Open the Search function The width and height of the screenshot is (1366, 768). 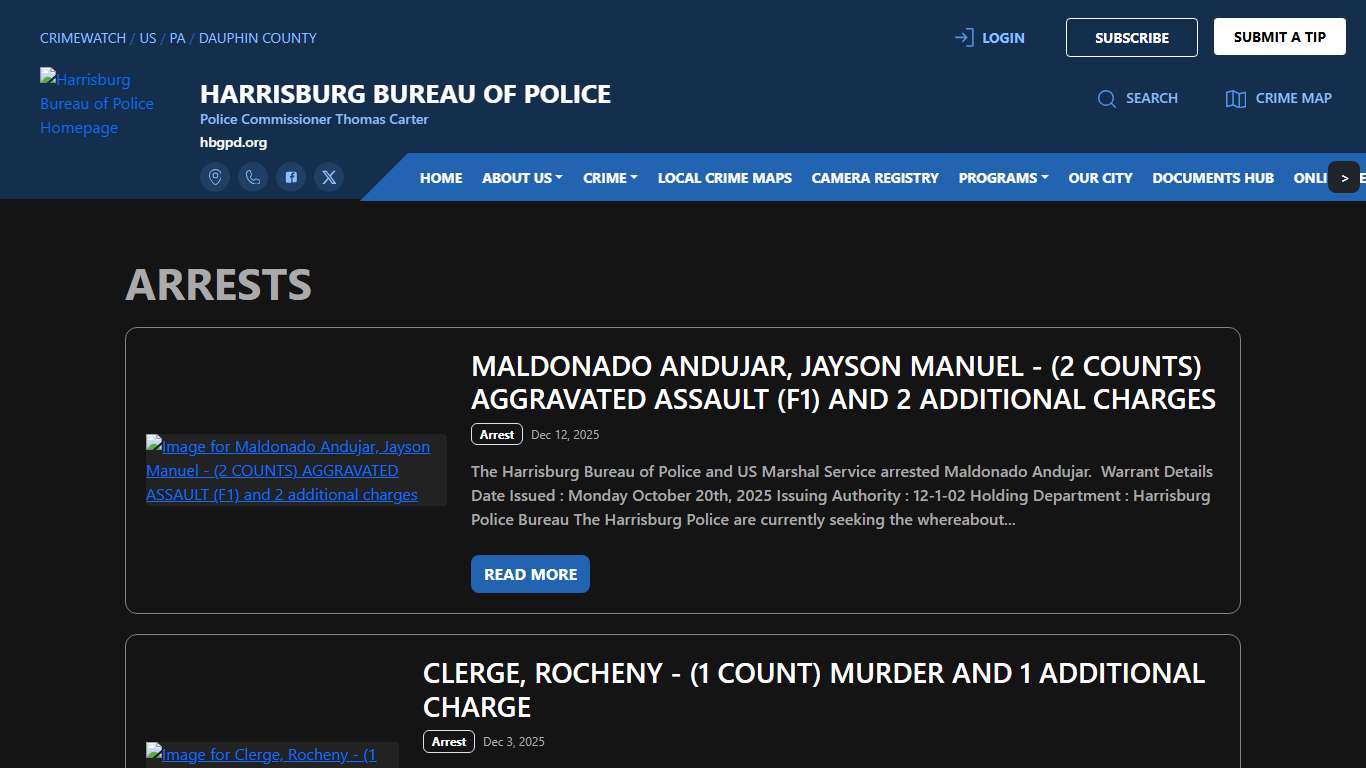tap(1138, 98)
